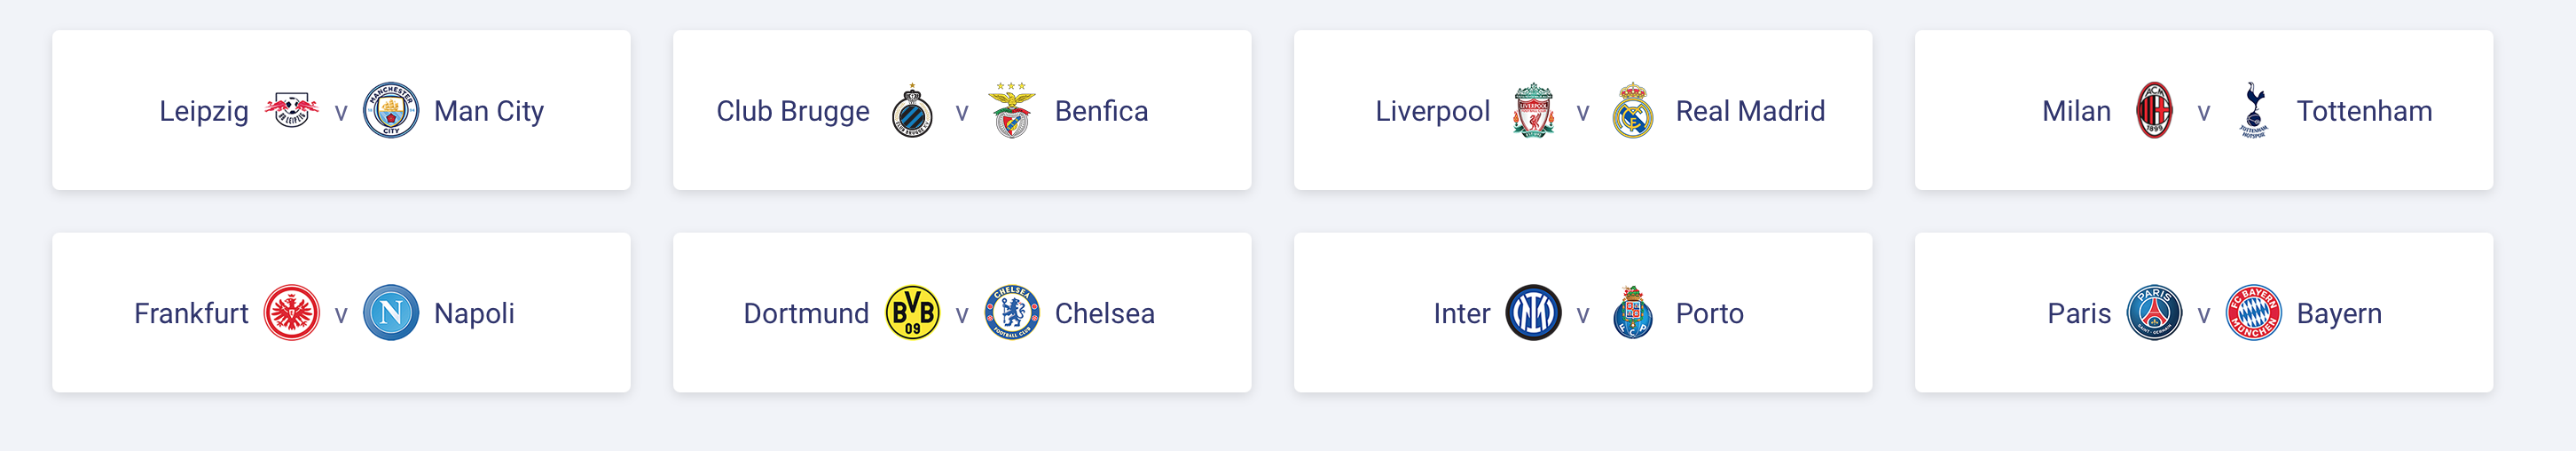The height and width of the screenshot is (451, 2576).
Task: Click the RB Leipzig club crest
Action: [291, 110]
